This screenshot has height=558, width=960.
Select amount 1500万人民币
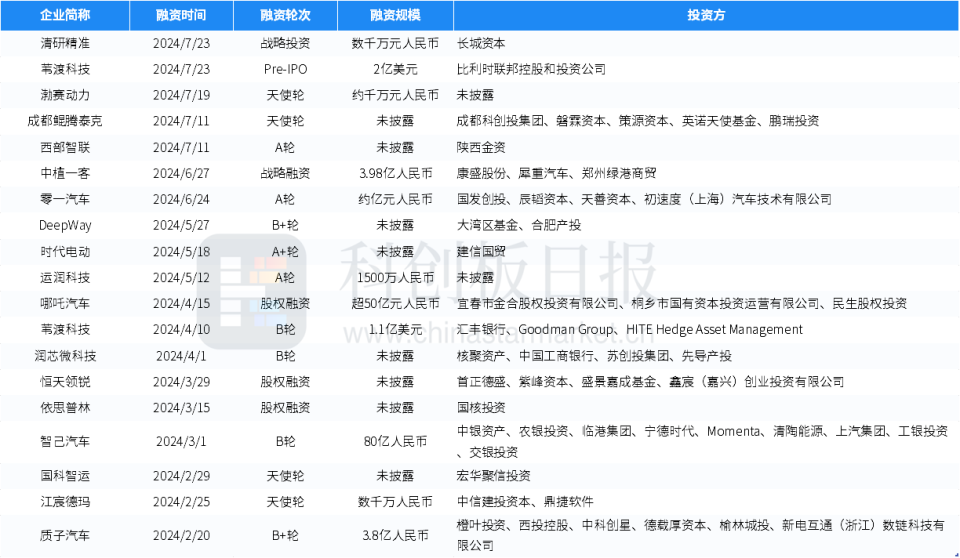396,277
